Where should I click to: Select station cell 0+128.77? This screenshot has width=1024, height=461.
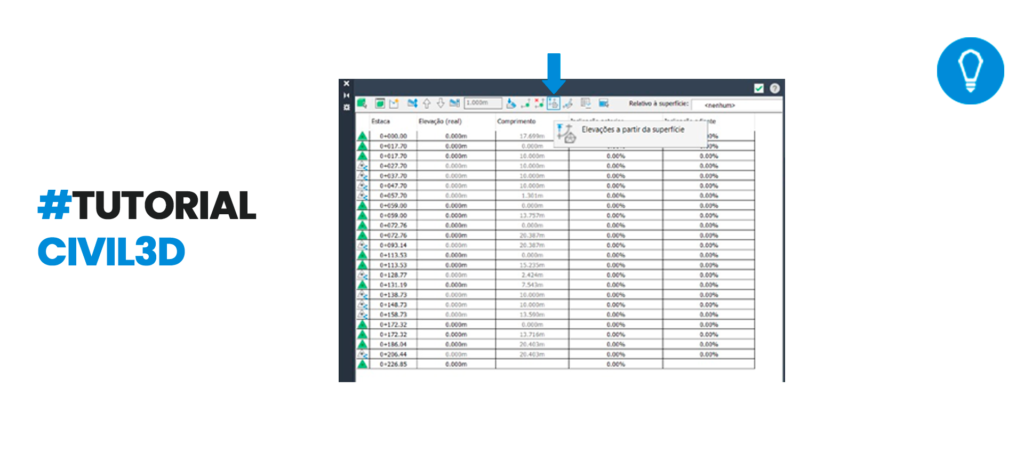[393, 275]
